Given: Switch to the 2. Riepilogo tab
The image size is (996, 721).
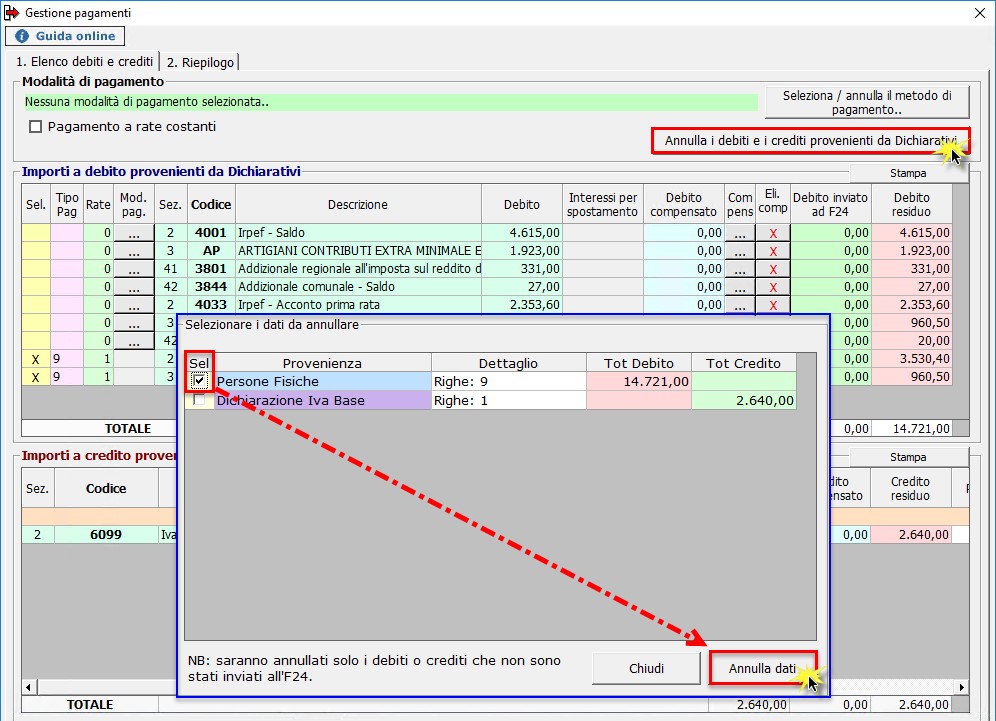Looking at the screenshot, I should pos(200,62).
